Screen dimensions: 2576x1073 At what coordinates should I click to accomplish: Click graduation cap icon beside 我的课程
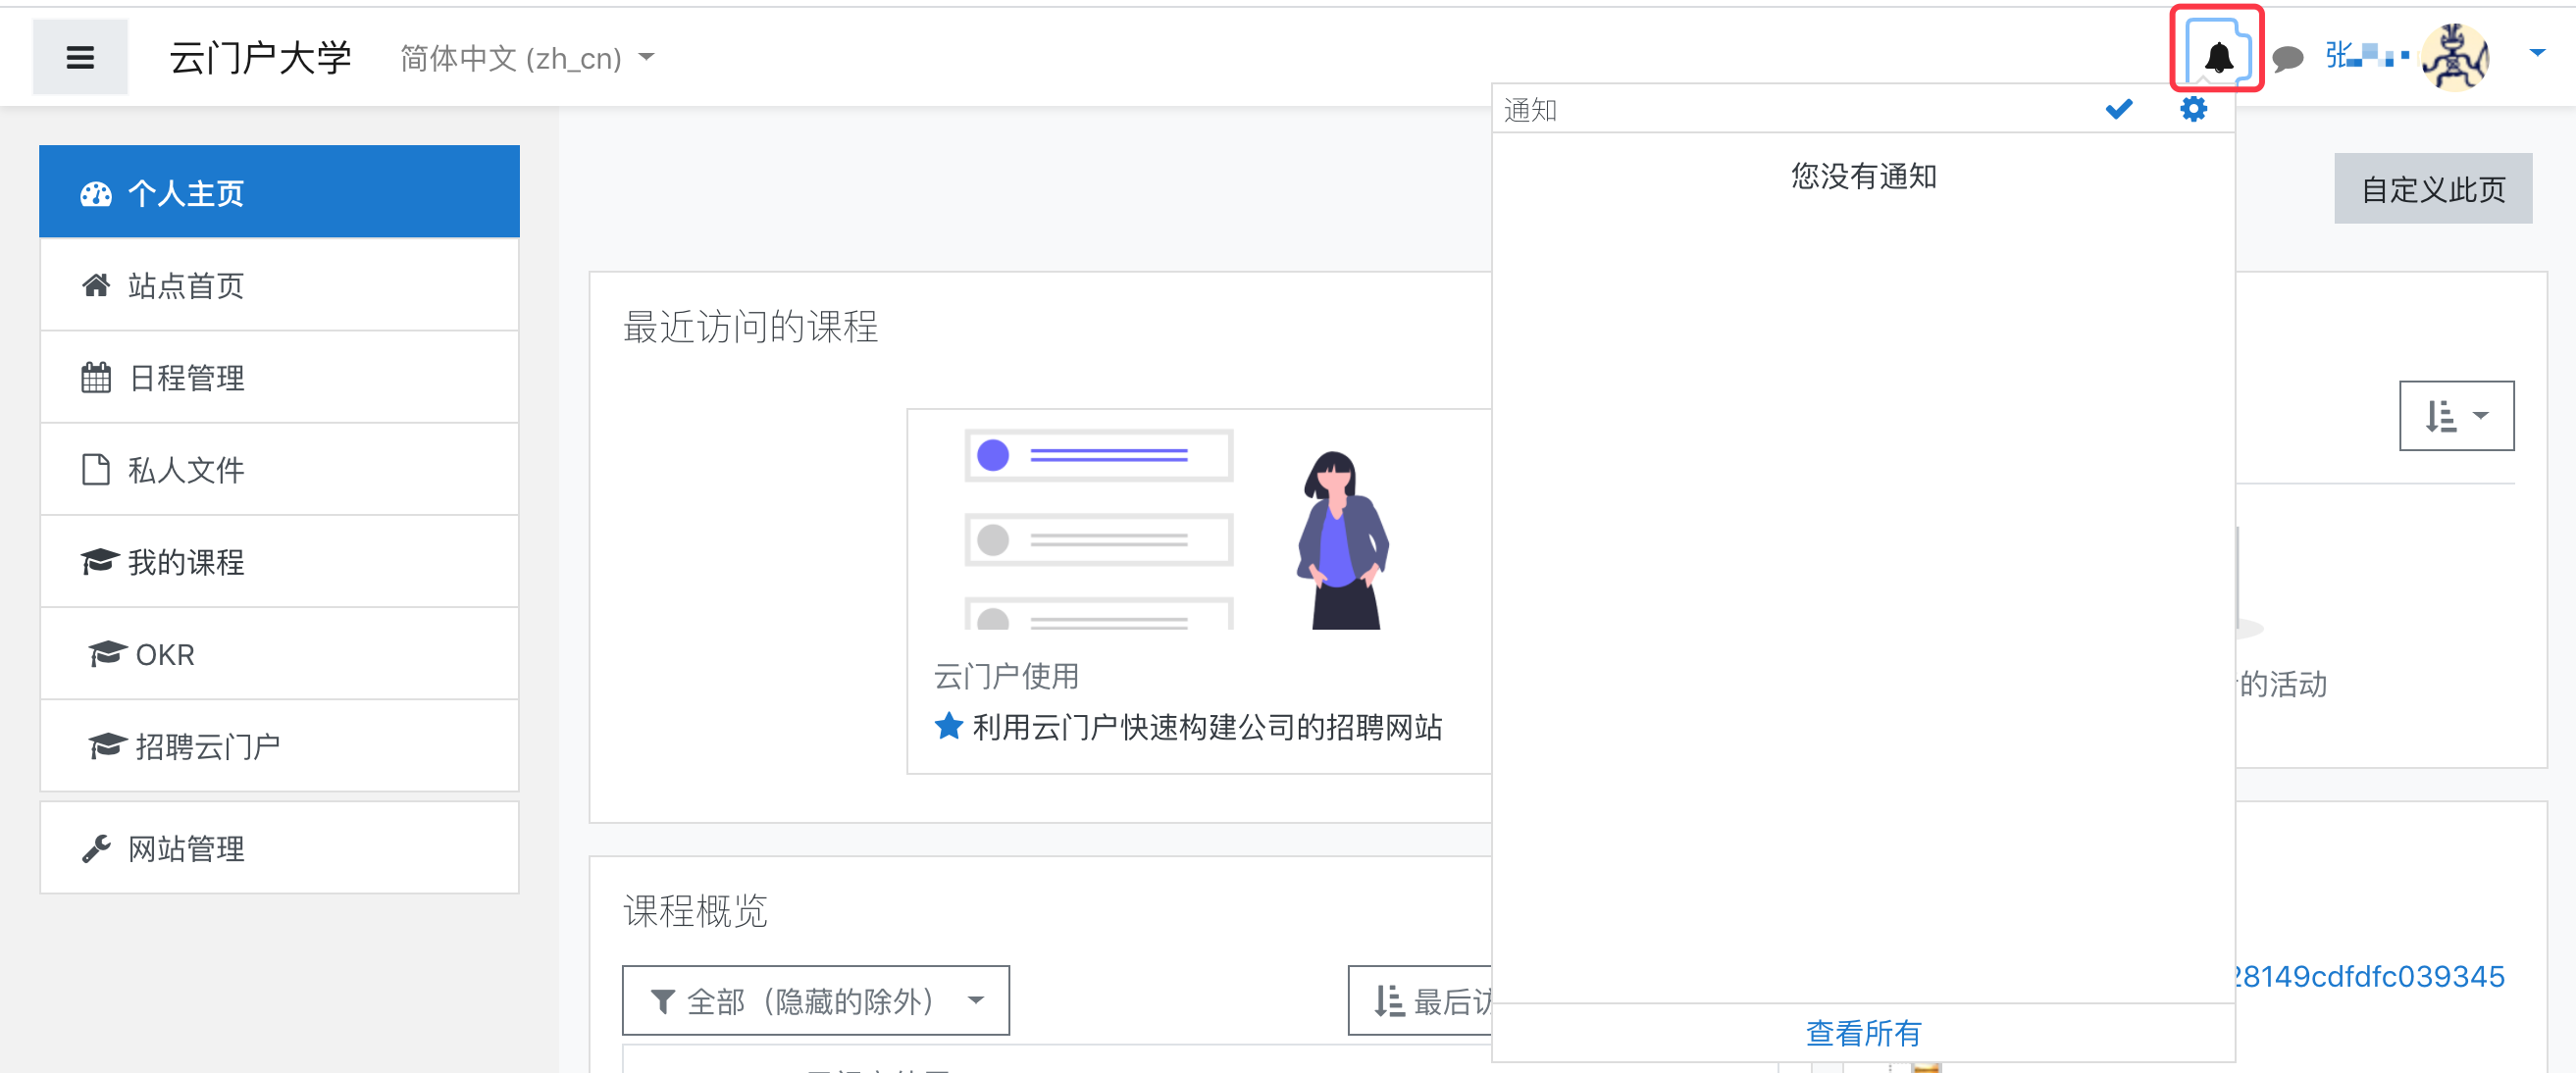tap(100, 561)
